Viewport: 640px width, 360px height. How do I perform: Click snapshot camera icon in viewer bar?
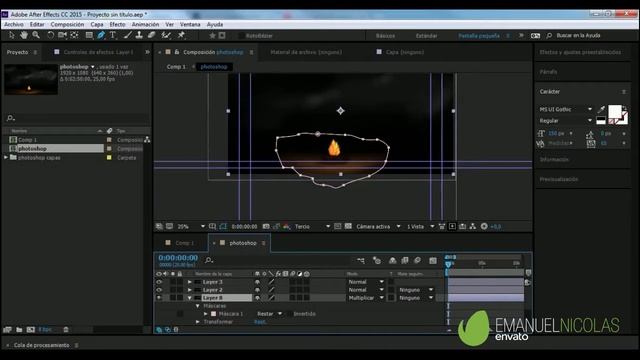266,226
